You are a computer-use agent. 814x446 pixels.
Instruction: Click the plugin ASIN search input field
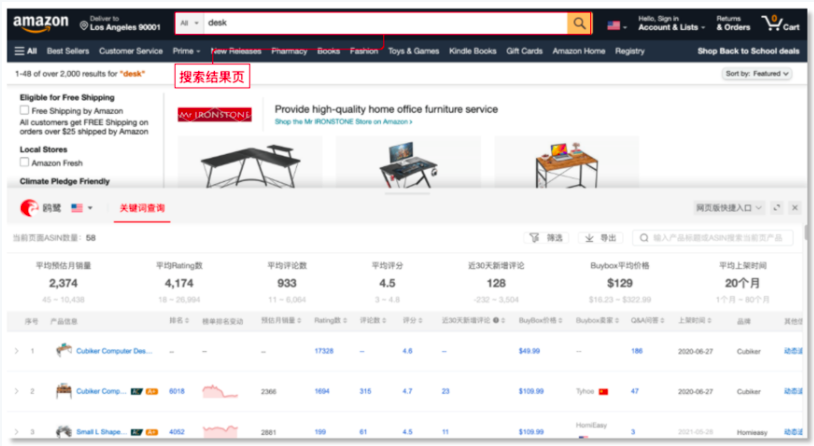(712, 238)
